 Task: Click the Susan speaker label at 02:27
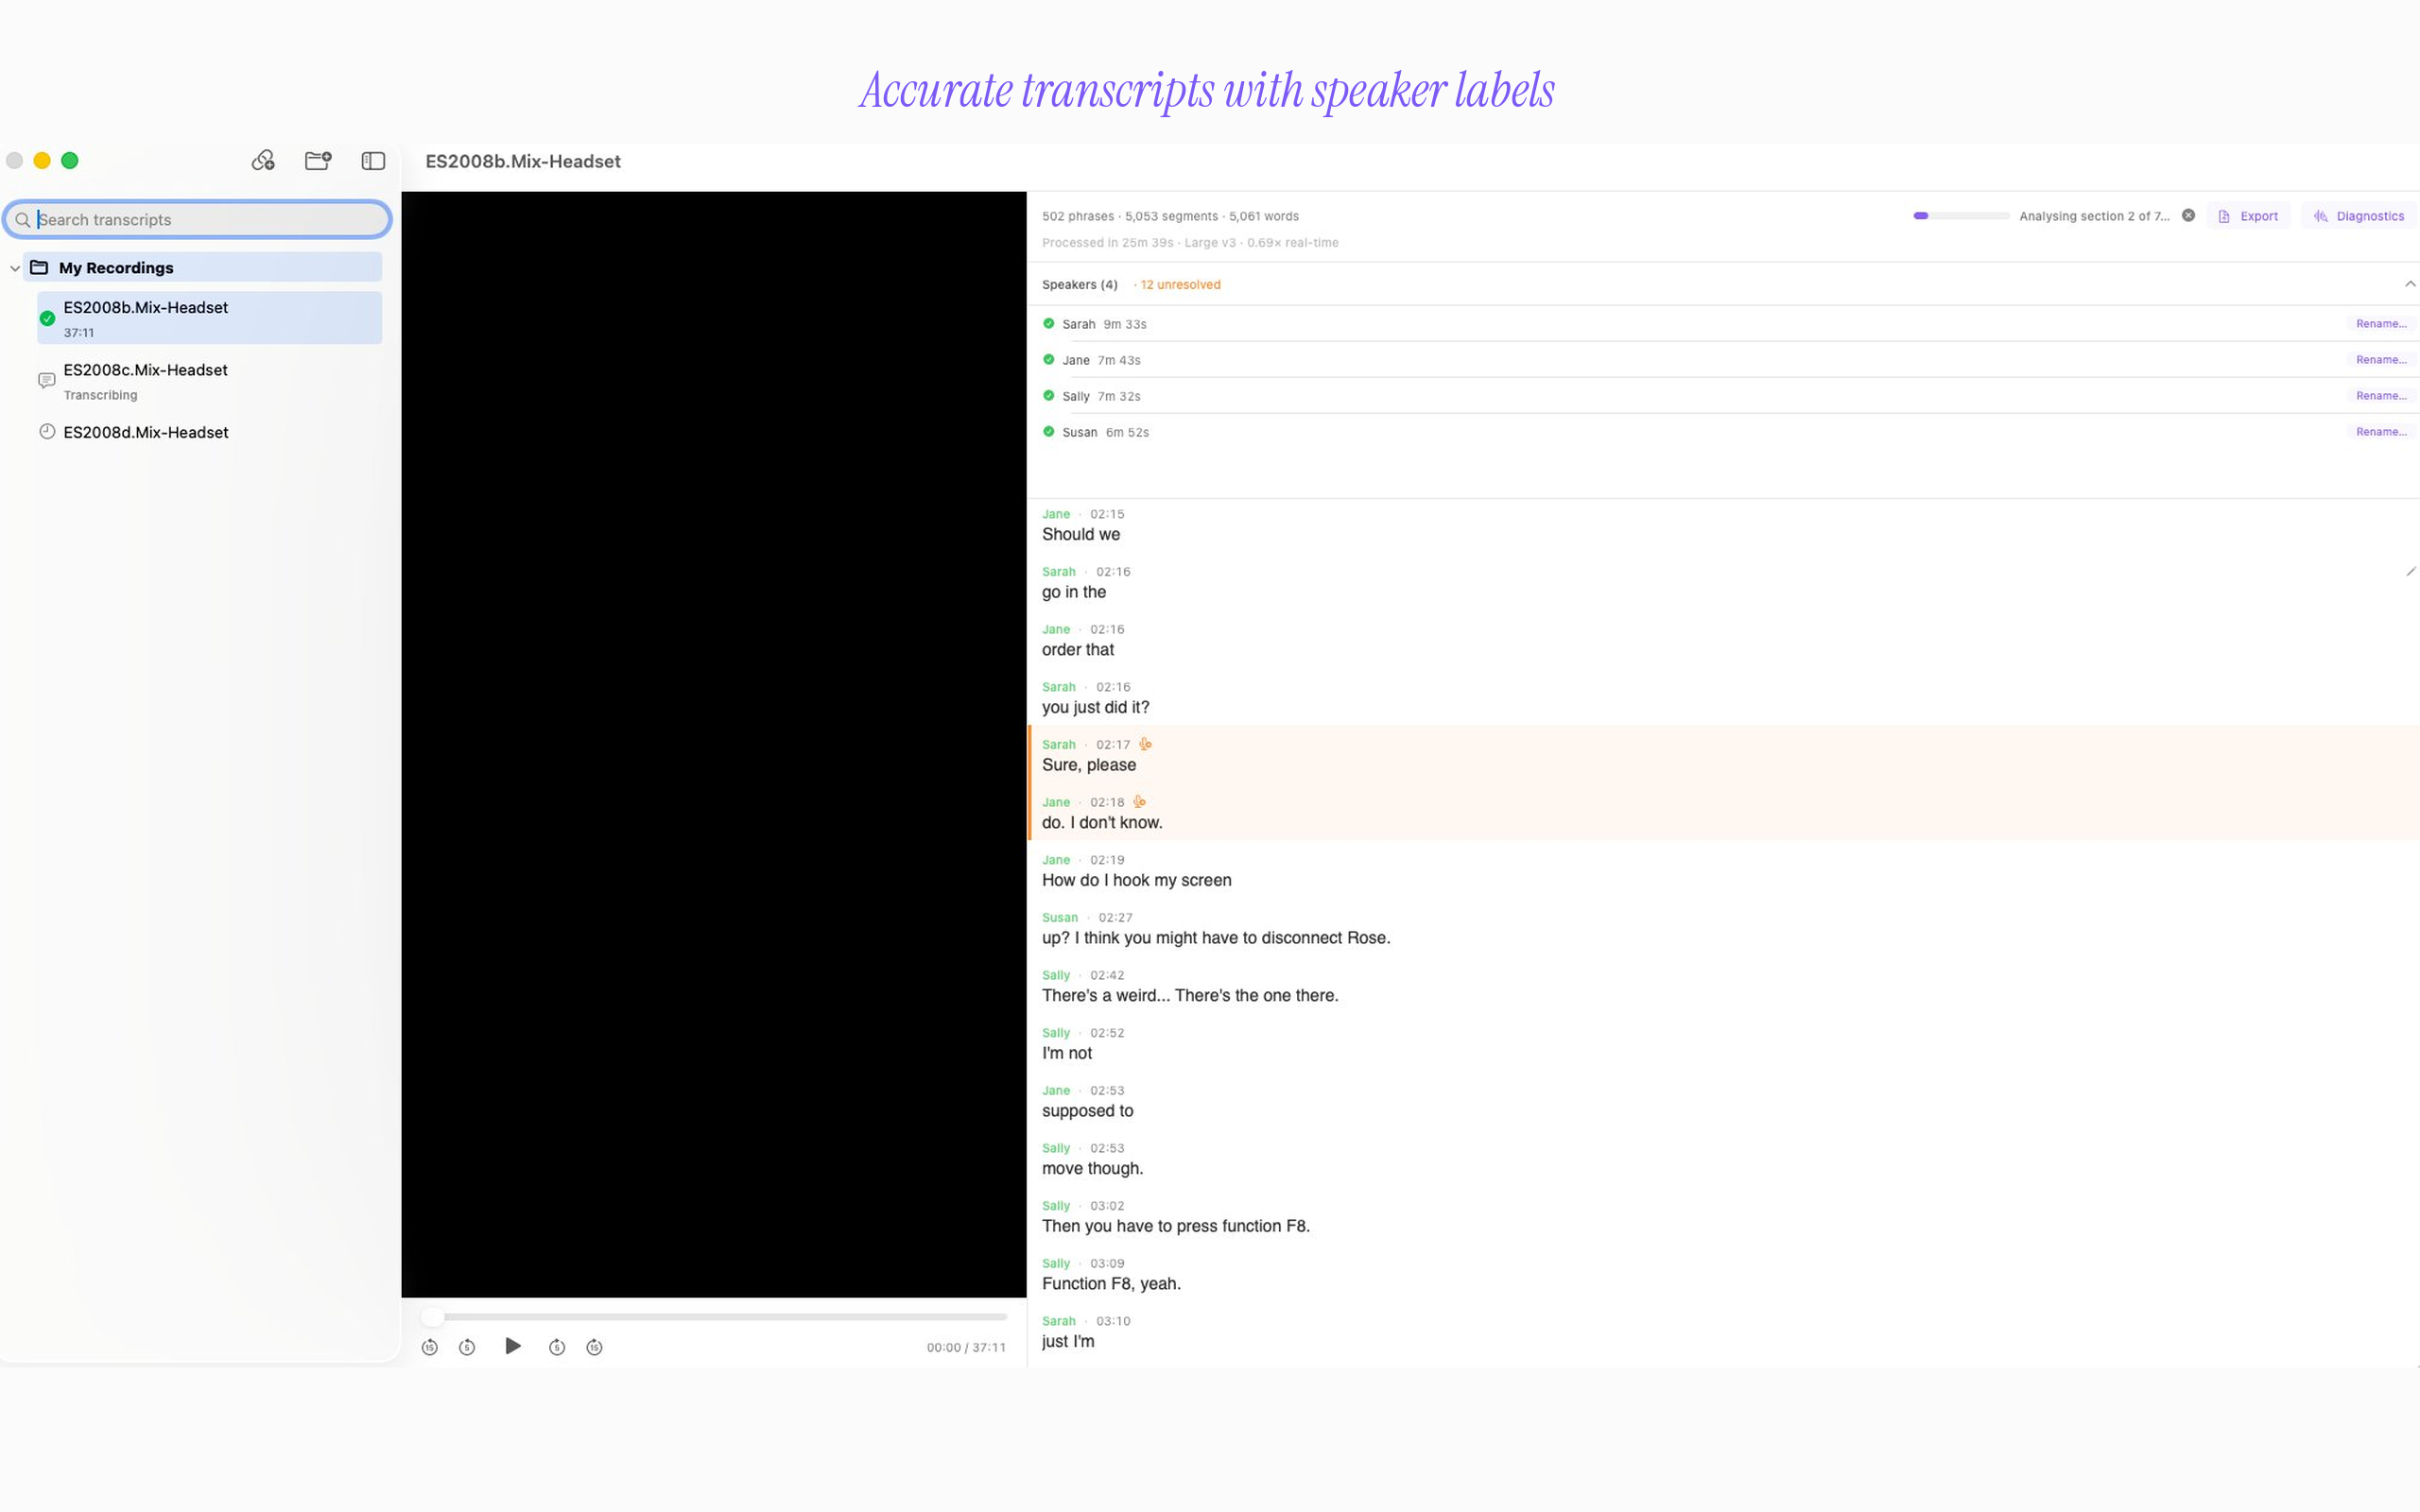pyautogui.click(x=1060, y=917)
